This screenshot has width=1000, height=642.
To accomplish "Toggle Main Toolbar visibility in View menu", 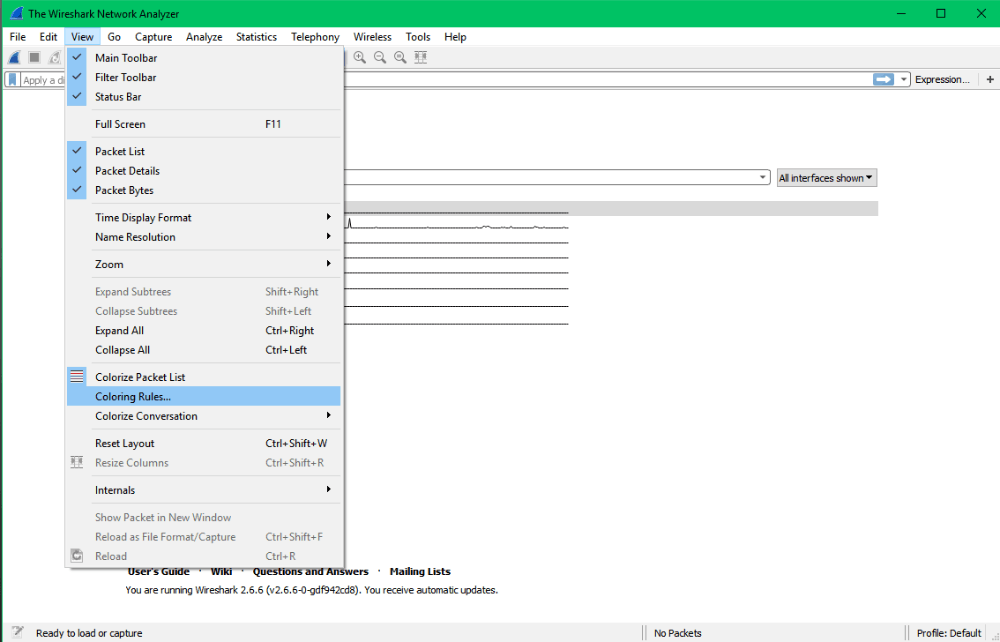I will 203,58.
